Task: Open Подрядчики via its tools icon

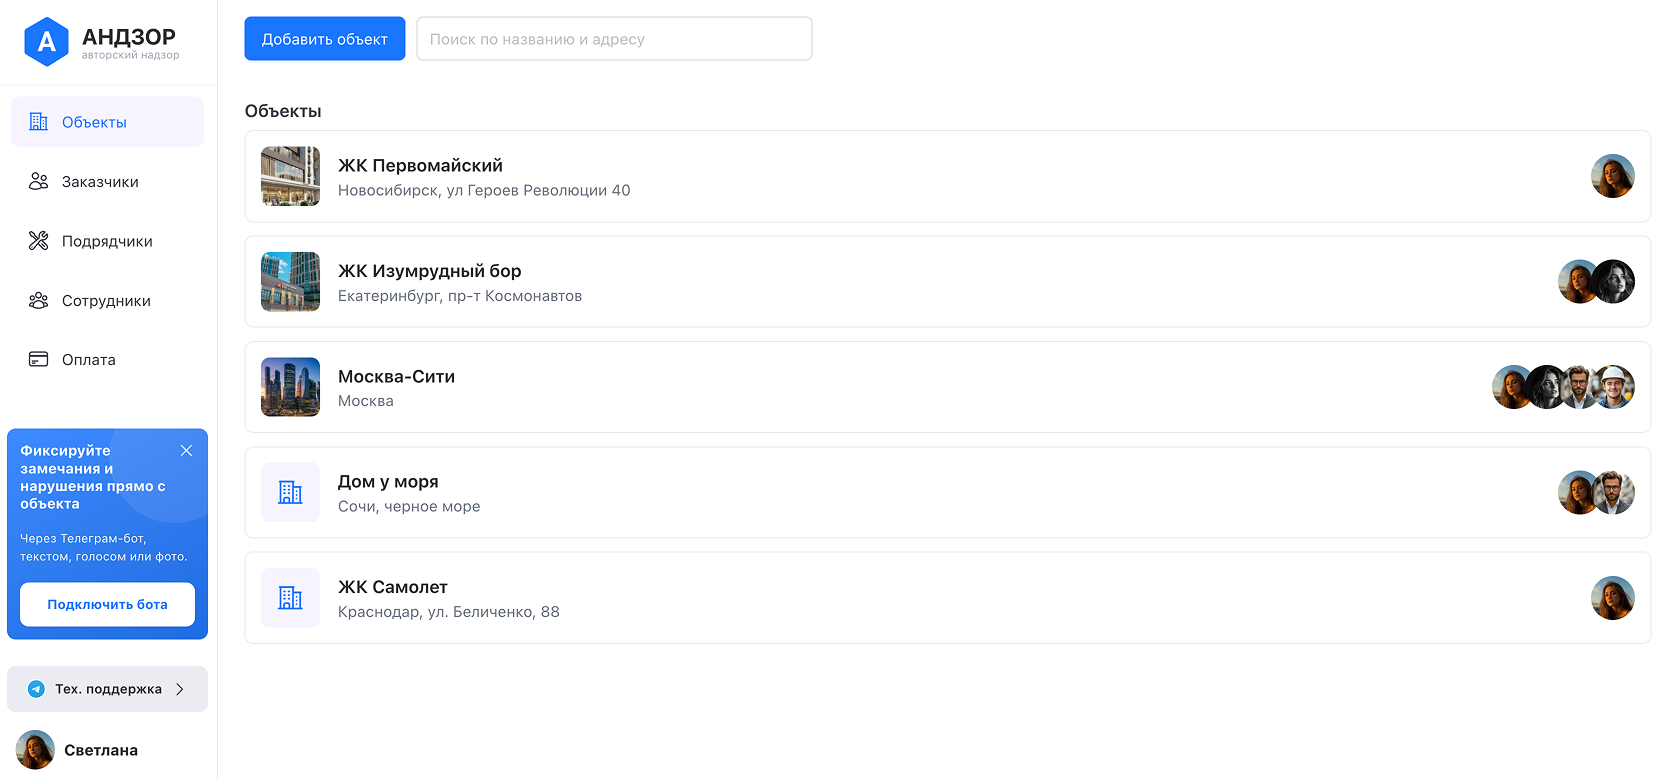Action: tap(39, 241)
